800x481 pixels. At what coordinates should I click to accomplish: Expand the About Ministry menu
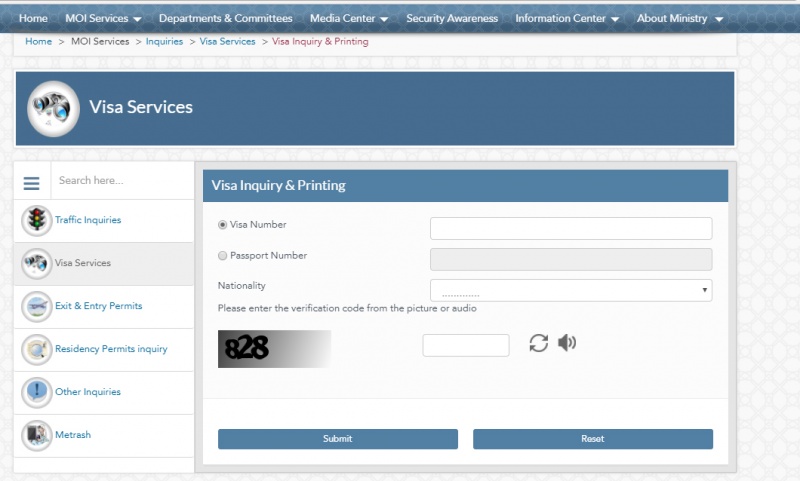pos(680,18)
